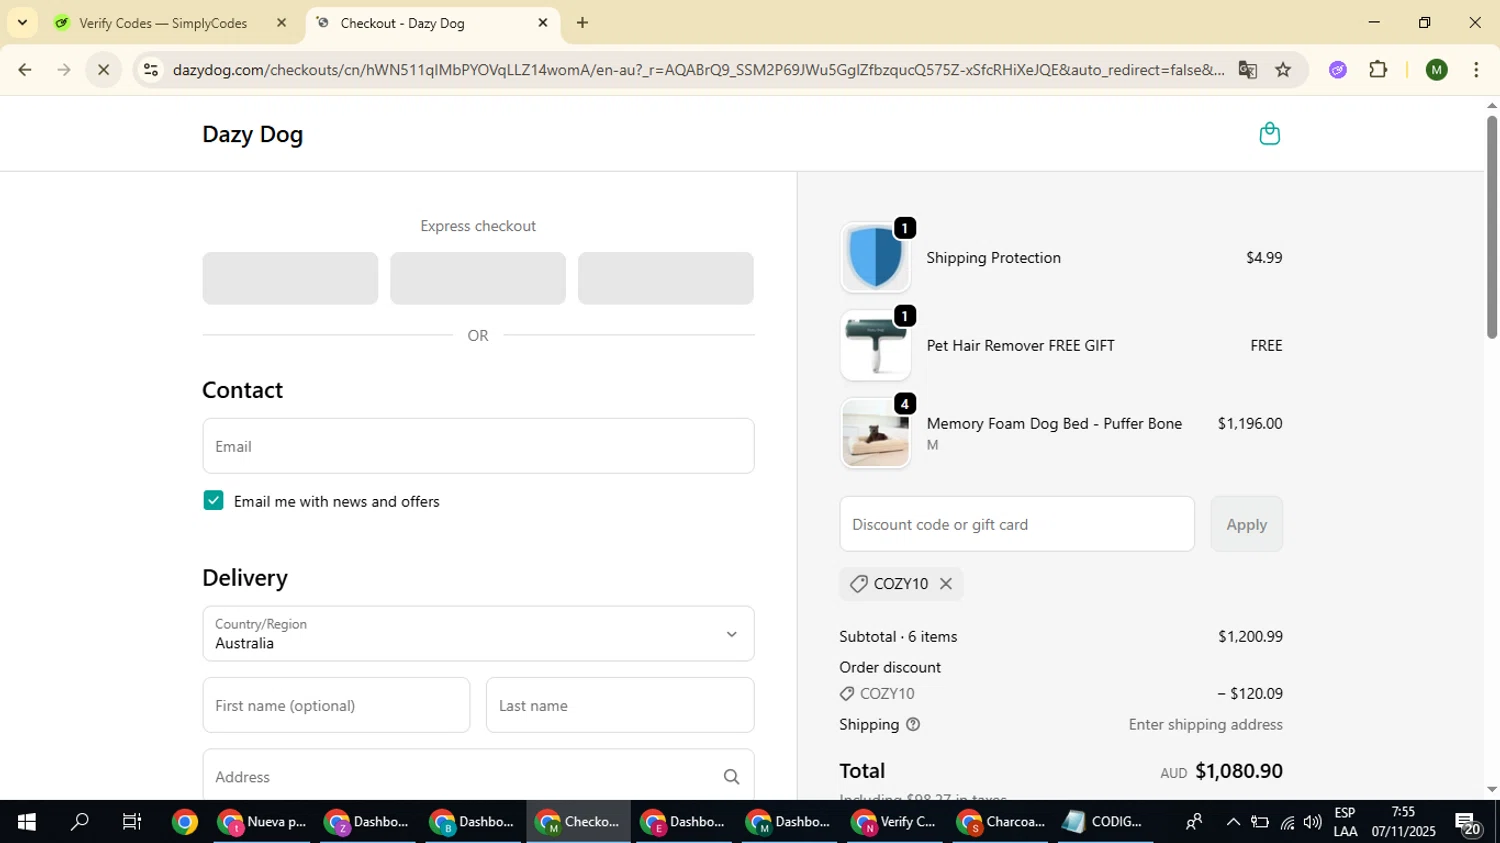Click the Pet Hair Remover FREE GIFT text

point(1020,346)
